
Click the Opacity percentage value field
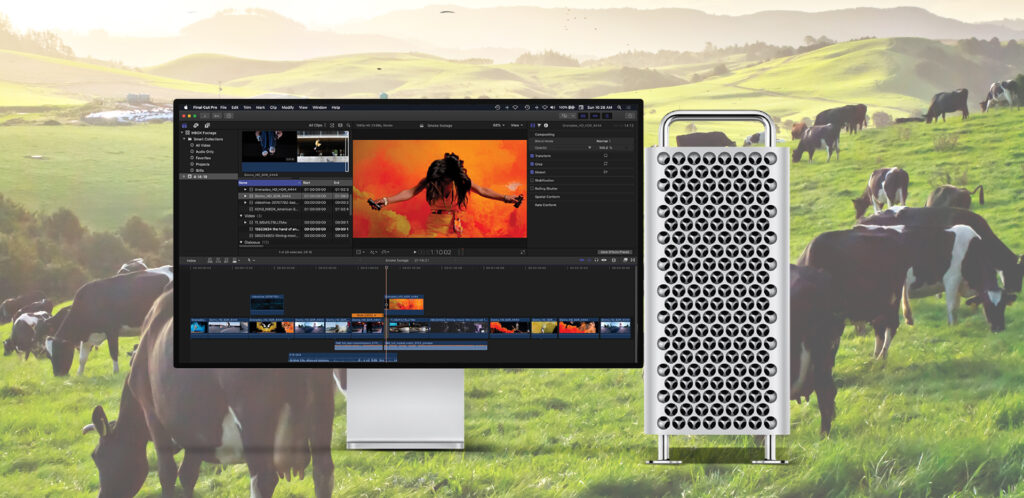[x=605, y=148]
